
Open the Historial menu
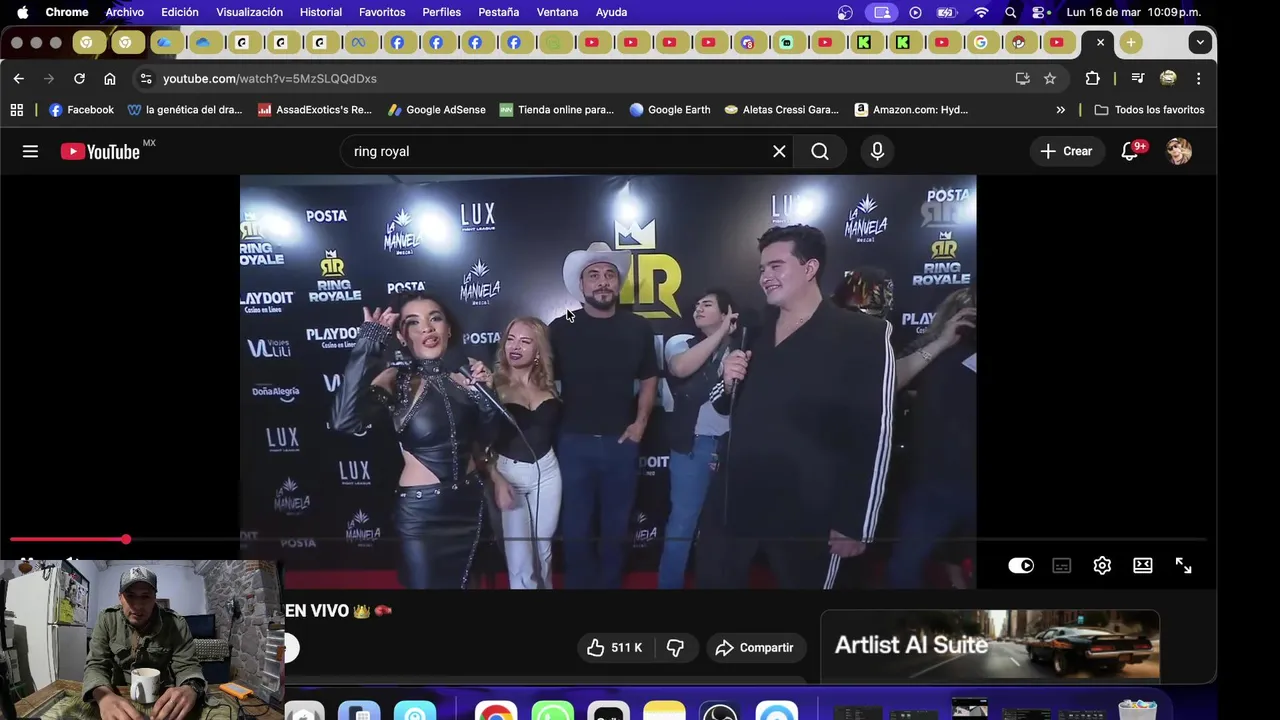[x=321, y=12]
